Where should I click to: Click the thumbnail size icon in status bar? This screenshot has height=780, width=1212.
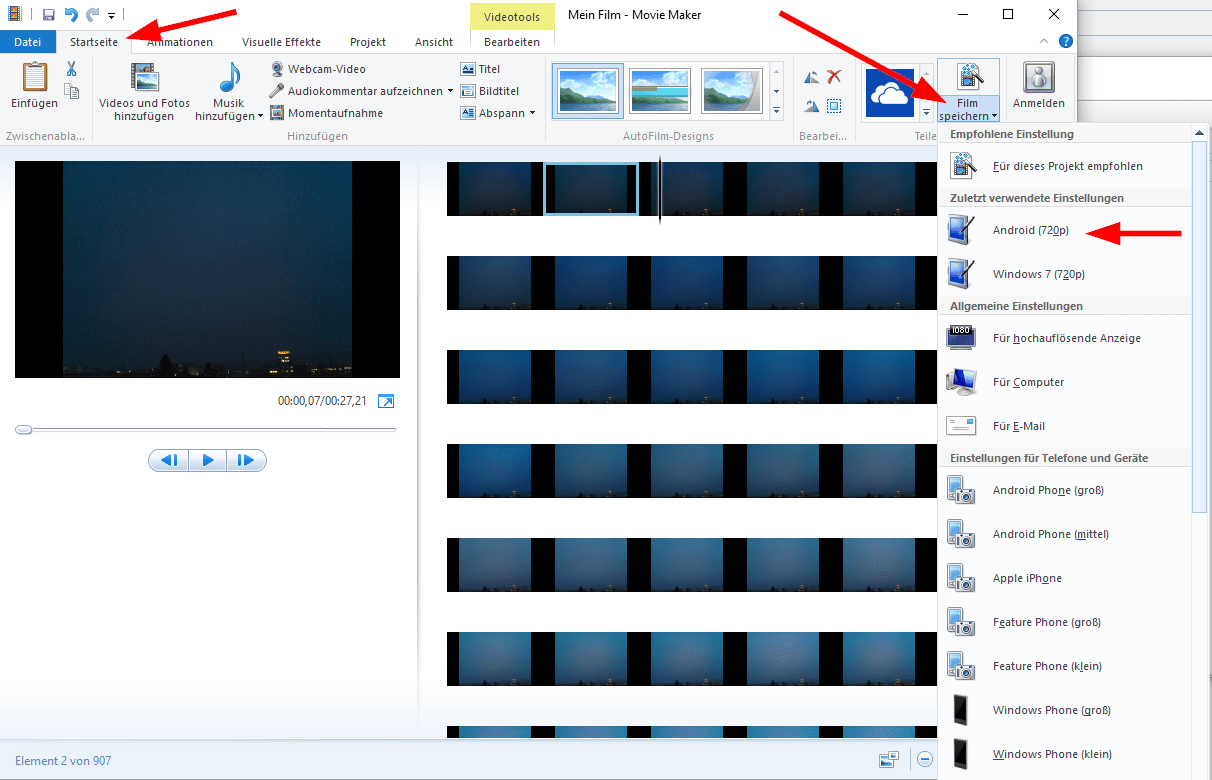[x=889, y=760]
